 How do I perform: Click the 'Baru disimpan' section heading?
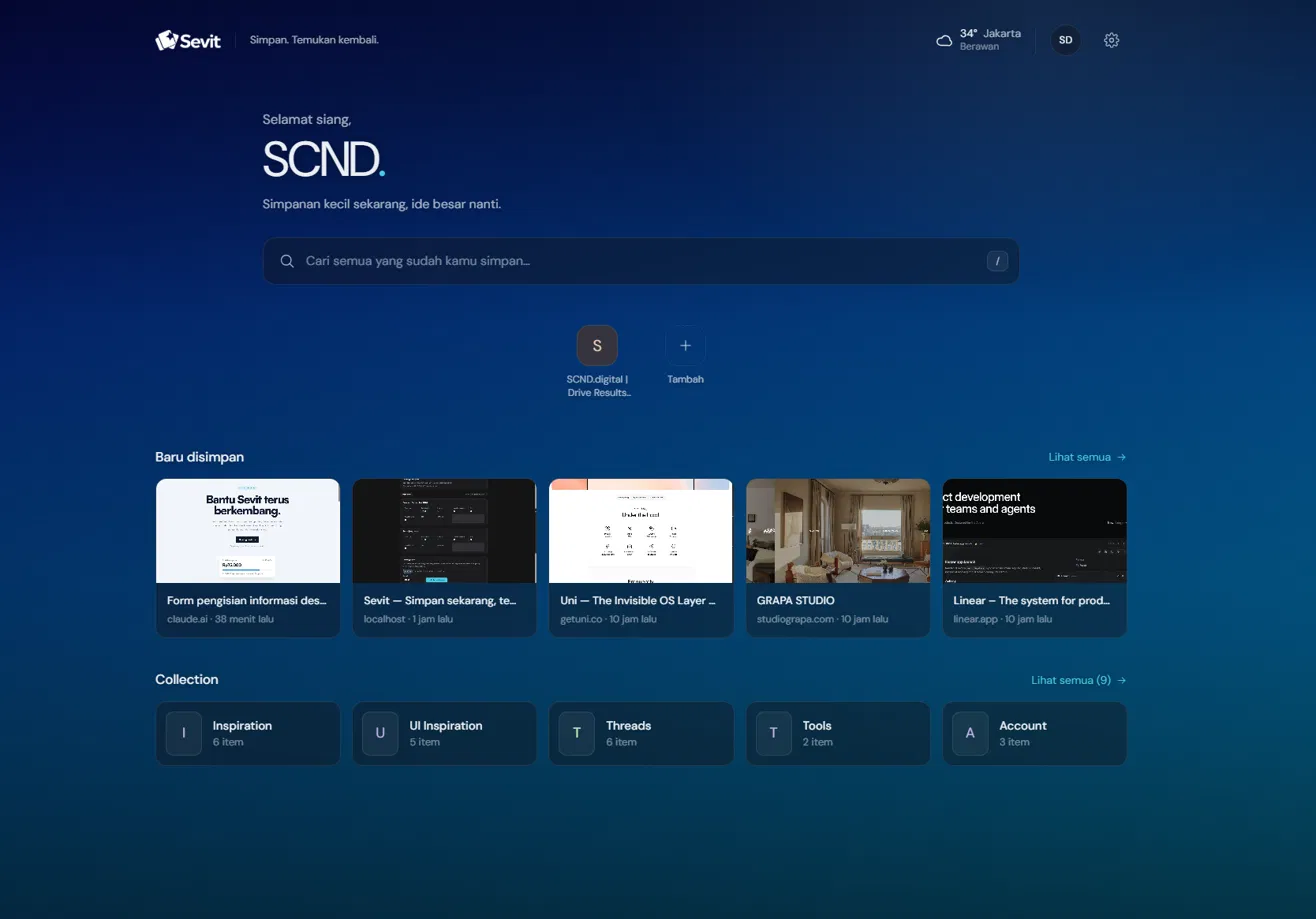pos(199,457)
